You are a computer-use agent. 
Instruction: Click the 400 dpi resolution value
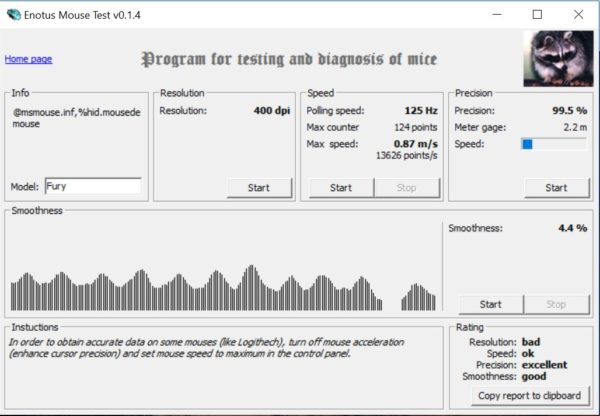point(269,110)
